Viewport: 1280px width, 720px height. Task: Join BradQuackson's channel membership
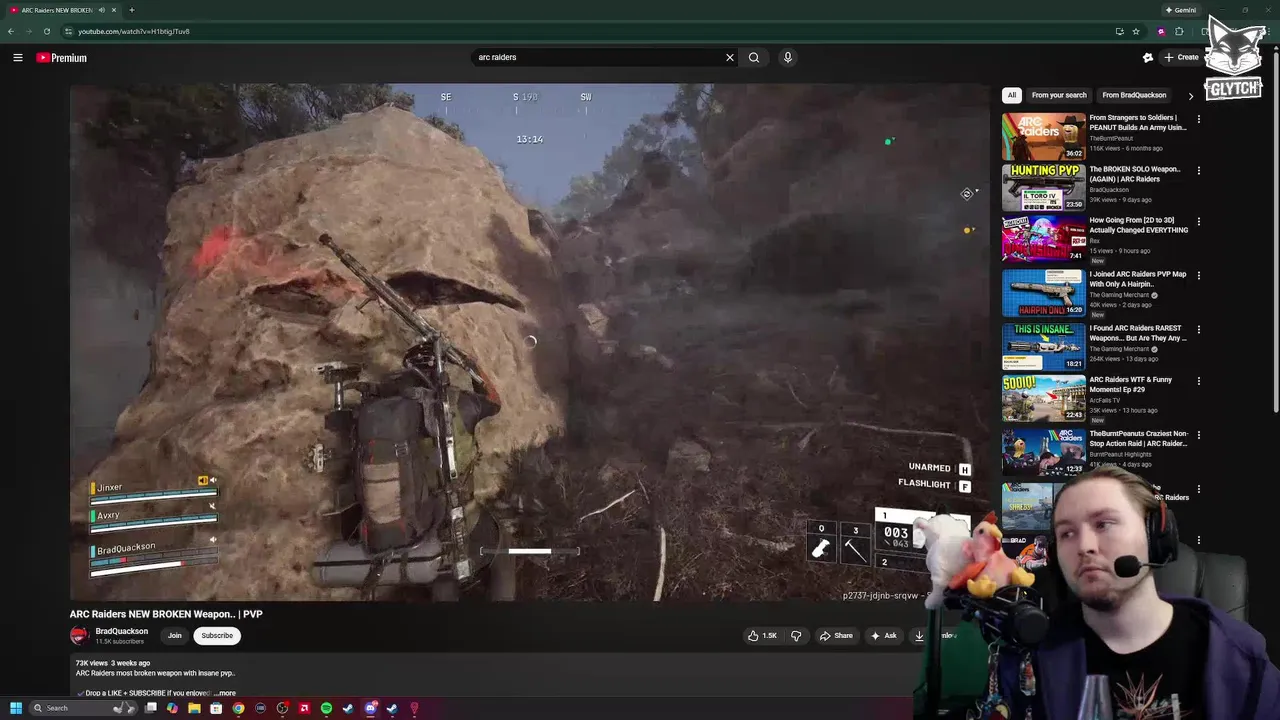(x=175, y=635)
